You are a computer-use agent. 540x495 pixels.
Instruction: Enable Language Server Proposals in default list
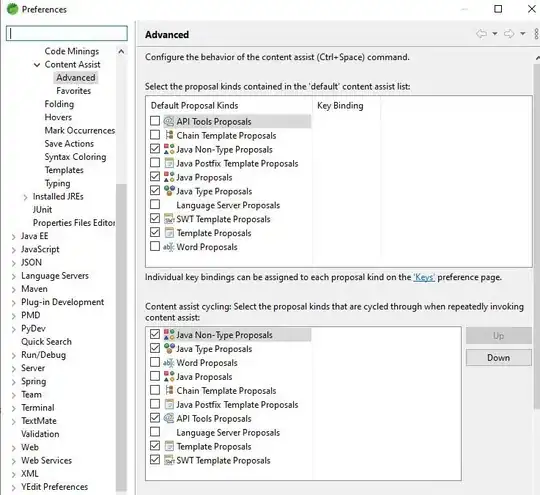coord(155,205)
